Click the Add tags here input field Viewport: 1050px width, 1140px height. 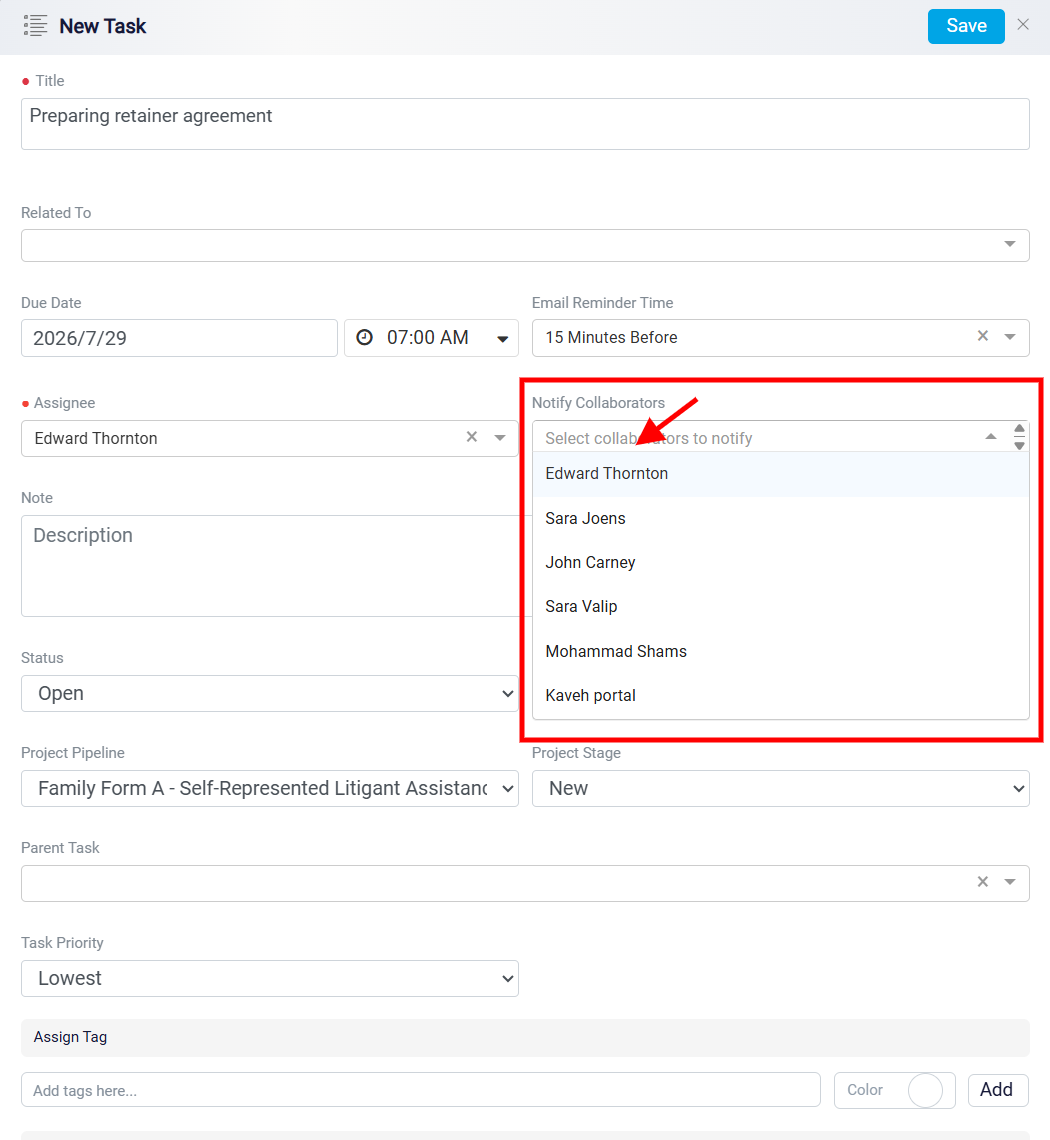[420, 1090]
